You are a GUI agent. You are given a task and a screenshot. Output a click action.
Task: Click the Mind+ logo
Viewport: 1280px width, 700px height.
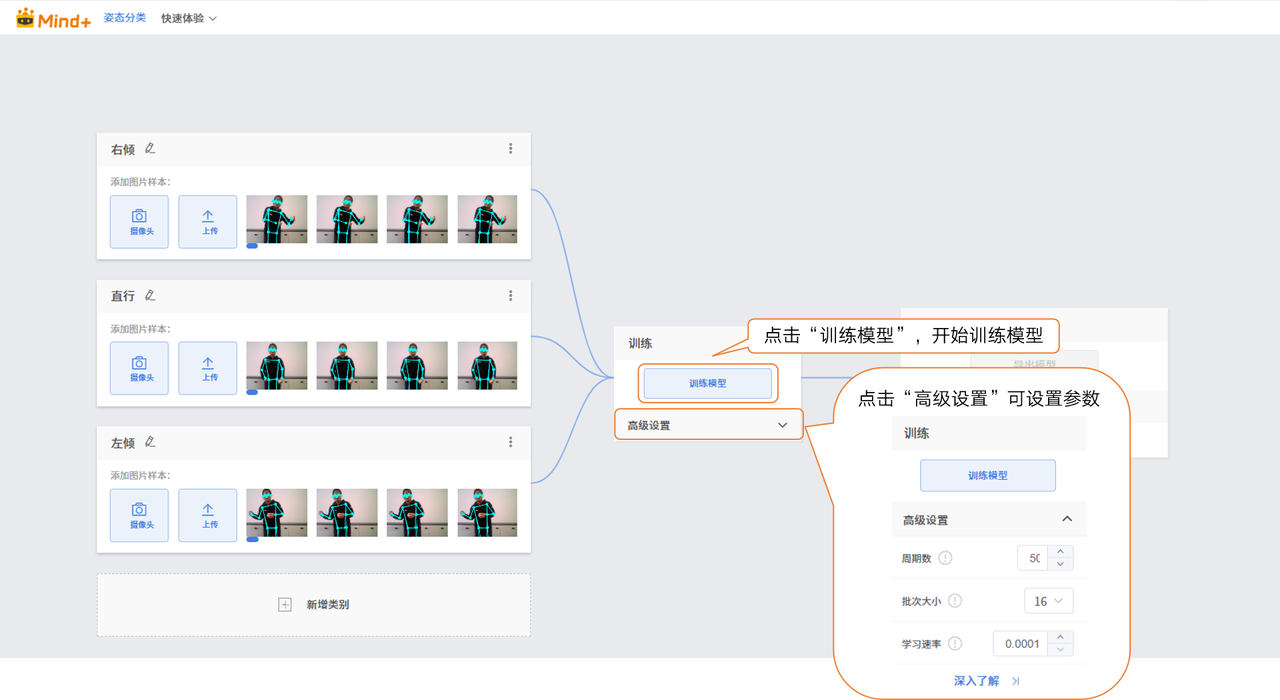[52, 18]
